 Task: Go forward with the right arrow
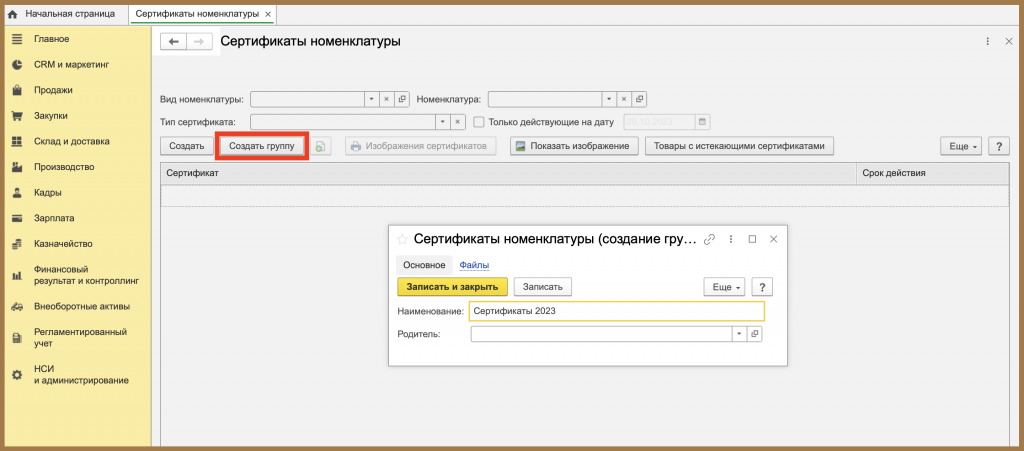(x=199, y=42)
